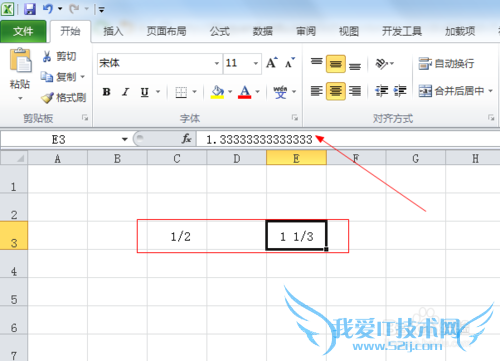Open the Name Box dropdown arrow
This screenshot has height=361, width=500.
tap(125, 139)
